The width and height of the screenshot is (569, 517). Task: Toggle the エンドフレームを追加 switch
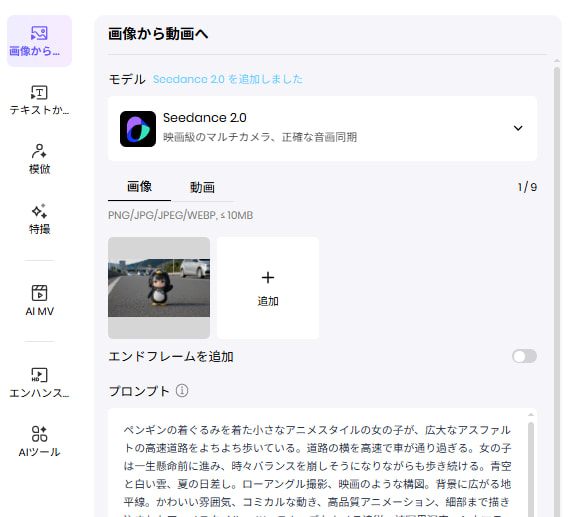524,356
